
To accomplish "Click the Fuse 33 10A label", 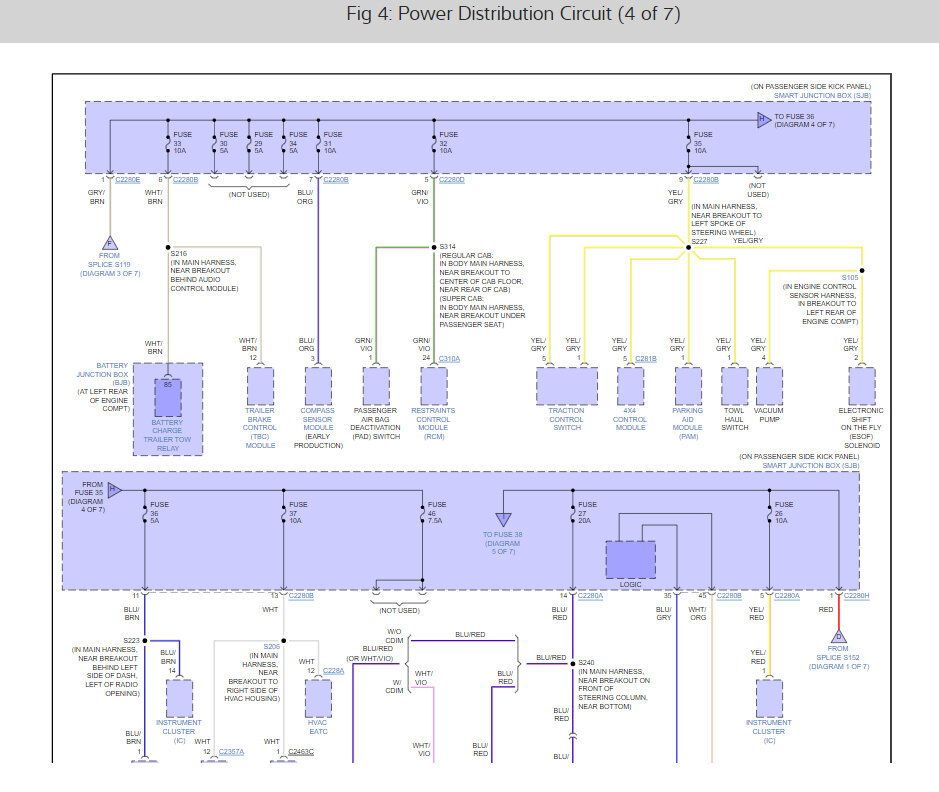I will (183, 142).
